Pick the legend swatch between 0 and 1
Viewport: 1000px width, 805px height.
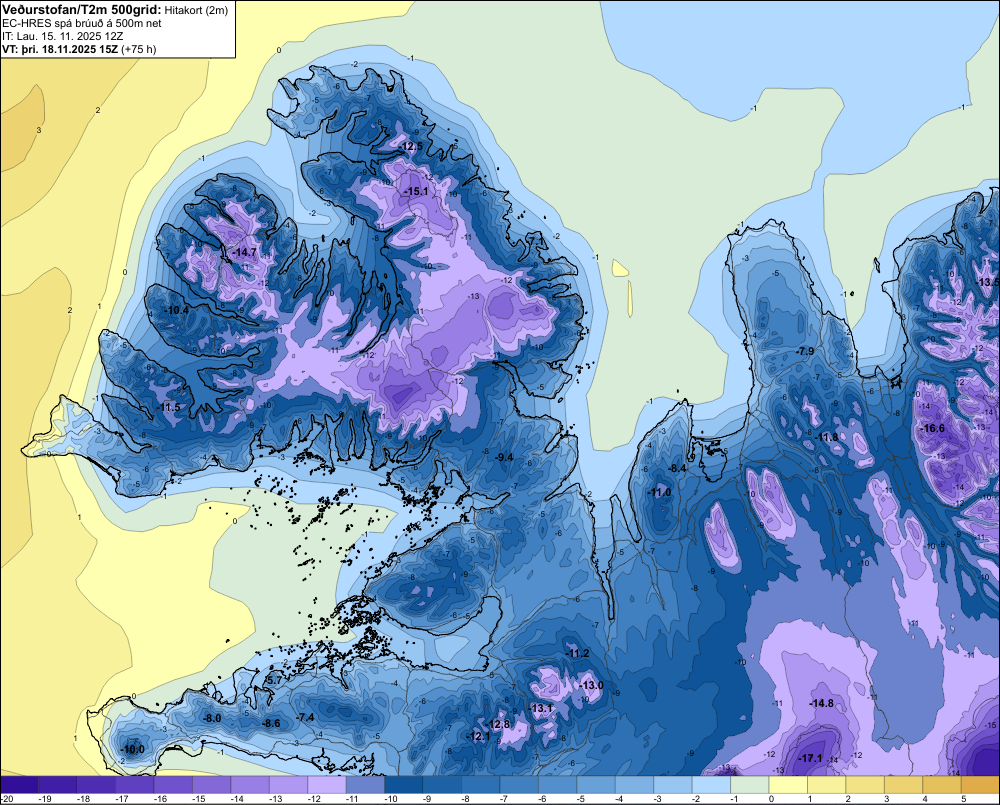coord(788,785)
